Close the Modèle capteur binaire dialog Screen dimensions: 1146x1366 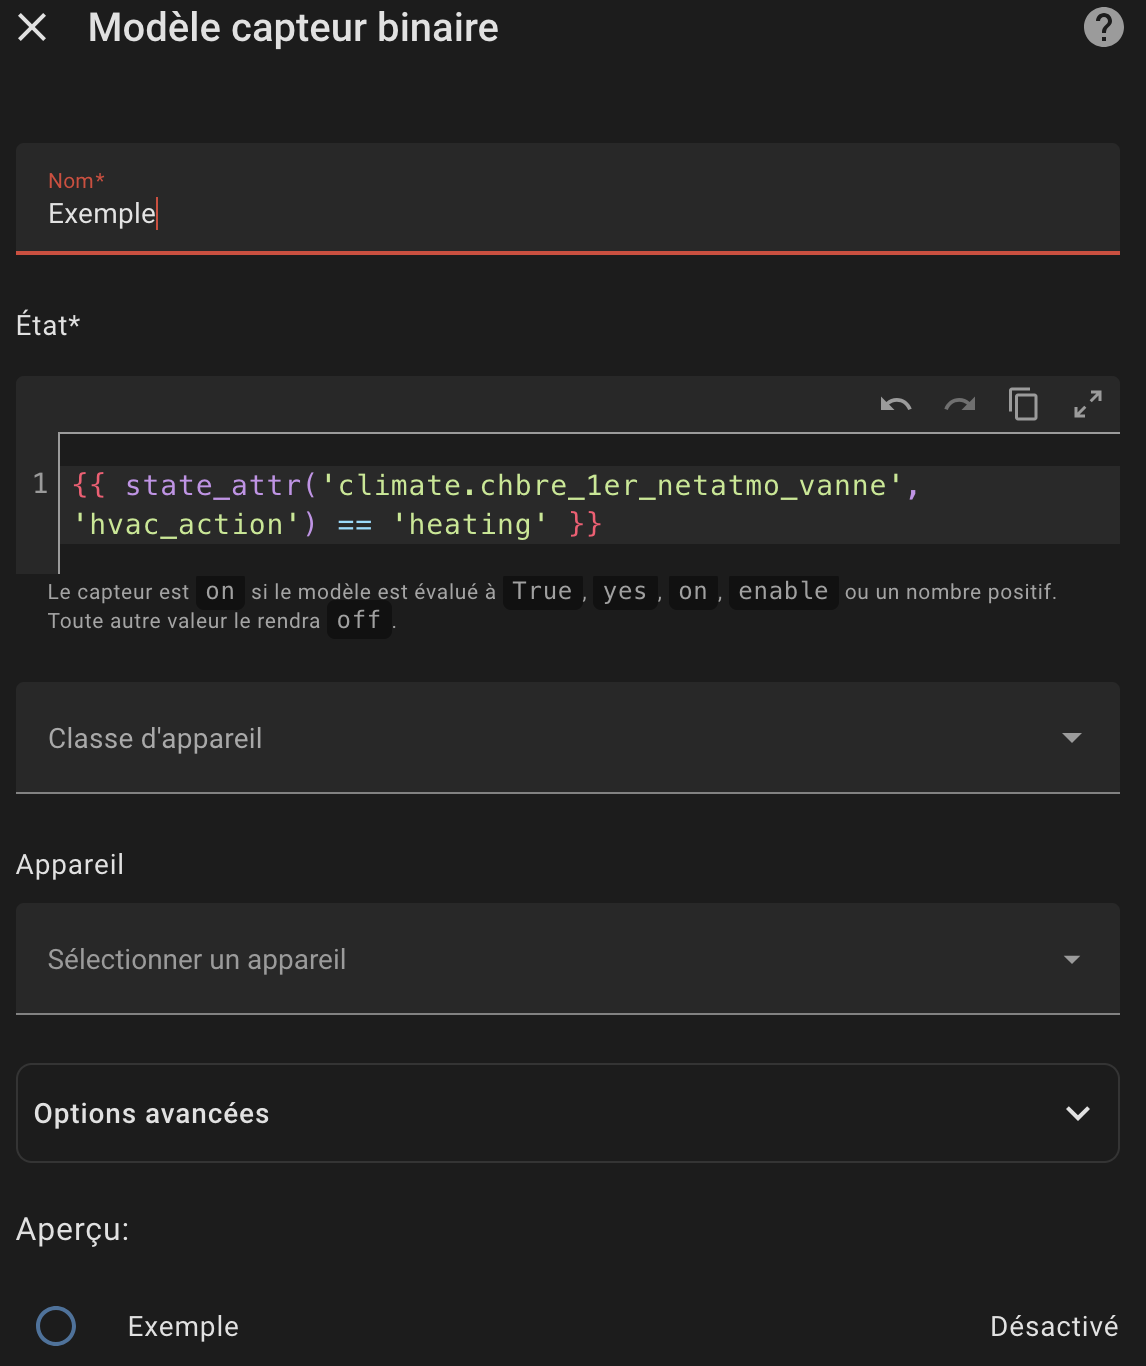click(x=32, y=28)
